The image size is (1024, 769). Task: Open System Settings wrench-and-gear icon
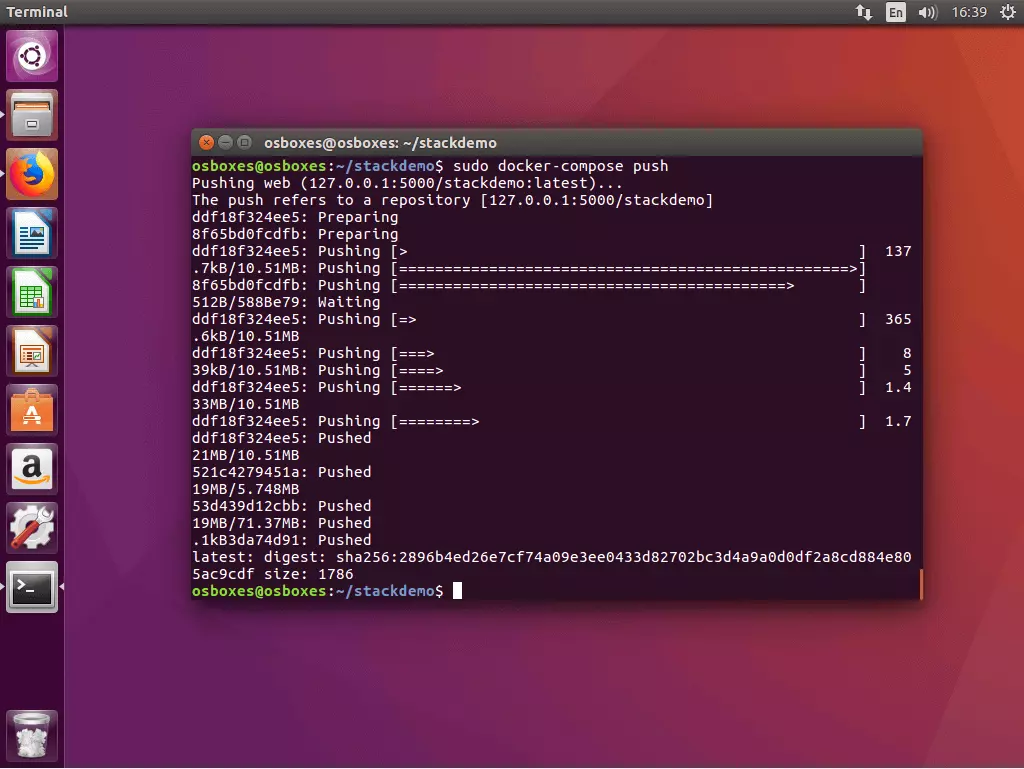click(32, 528)
